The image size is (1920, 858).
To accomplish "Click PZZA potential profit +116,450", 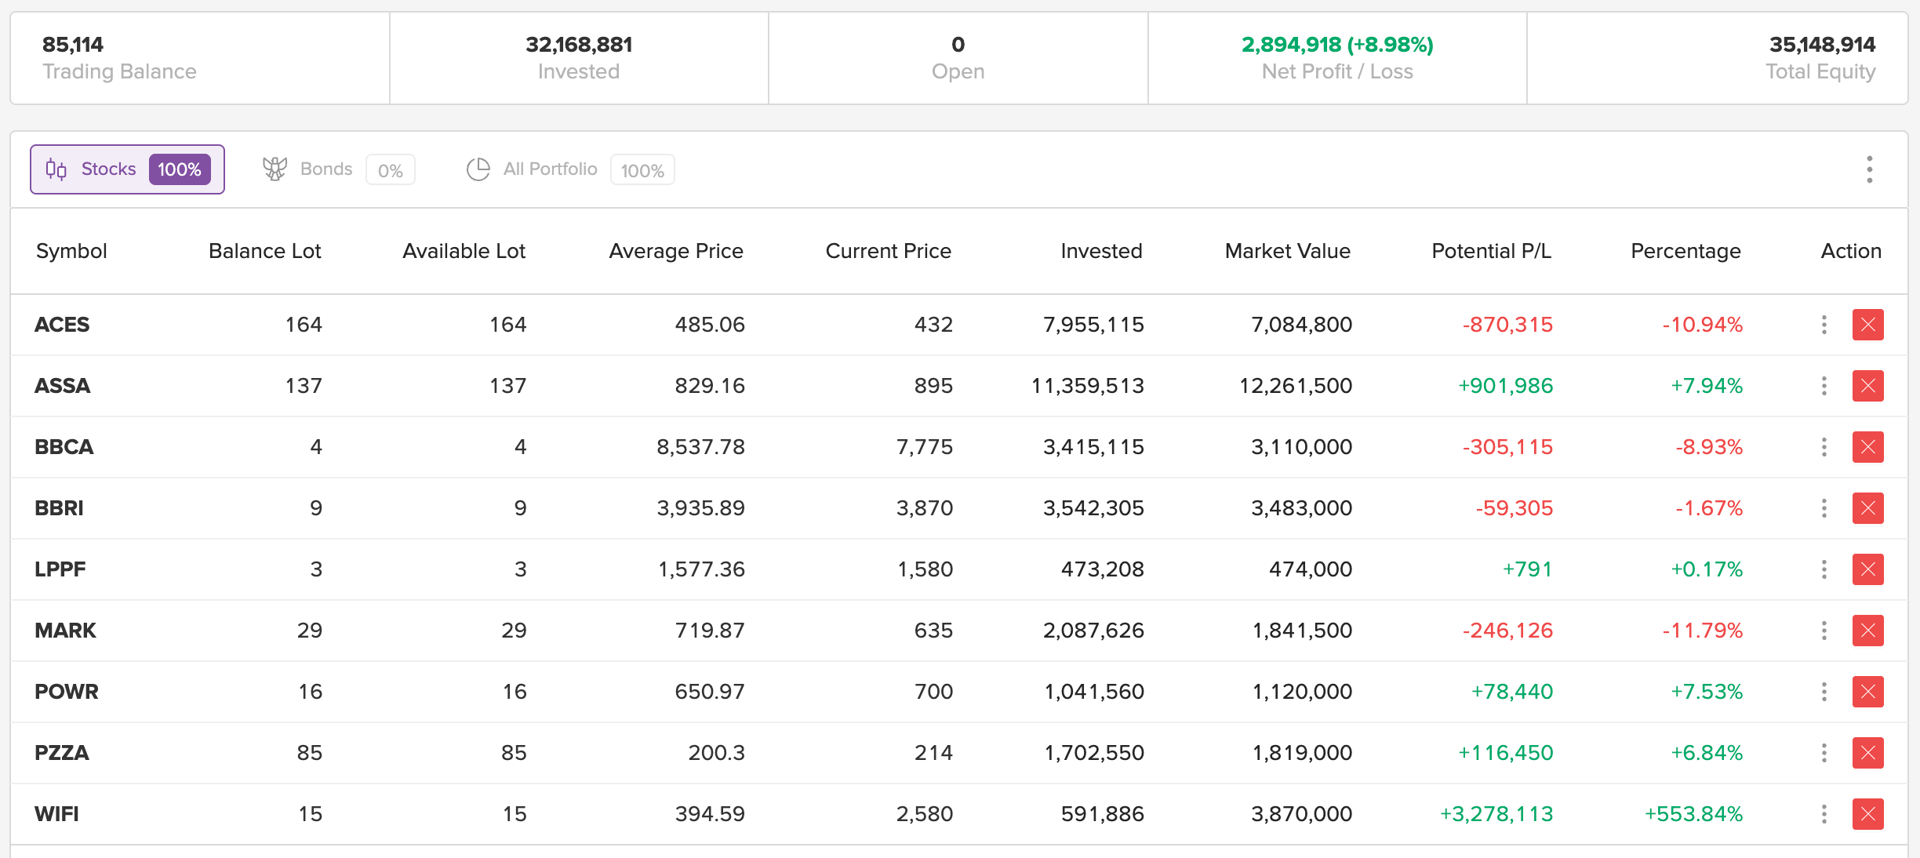I will coord(1506,753).
